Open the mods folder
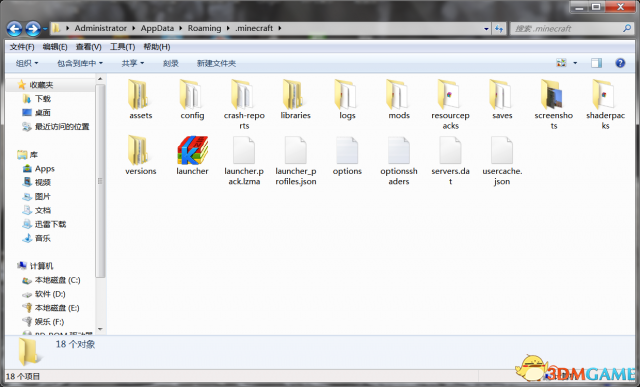 [x=399, y=99]
